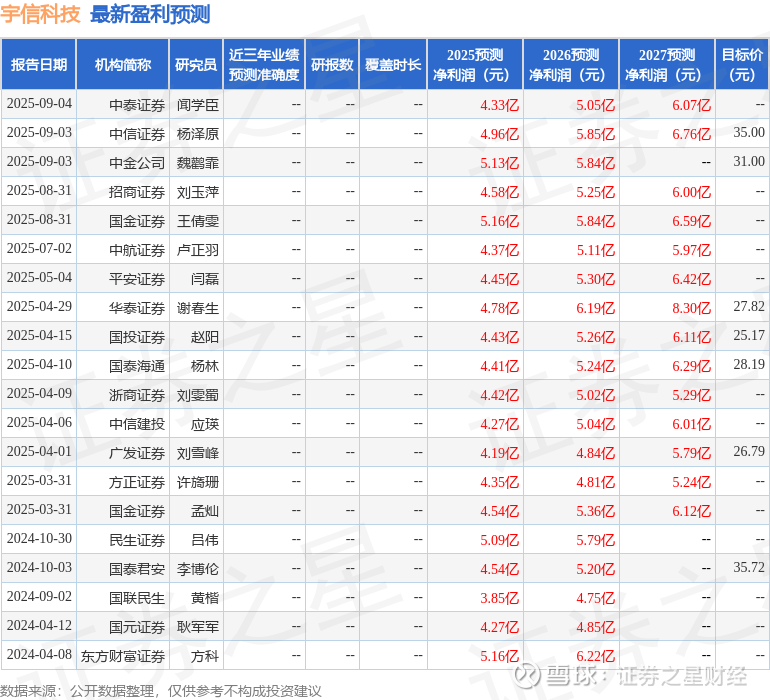Click 5.29亿 forecast value
The height and width of the screenshot is (700, 770).
click(x=691, y=395)
